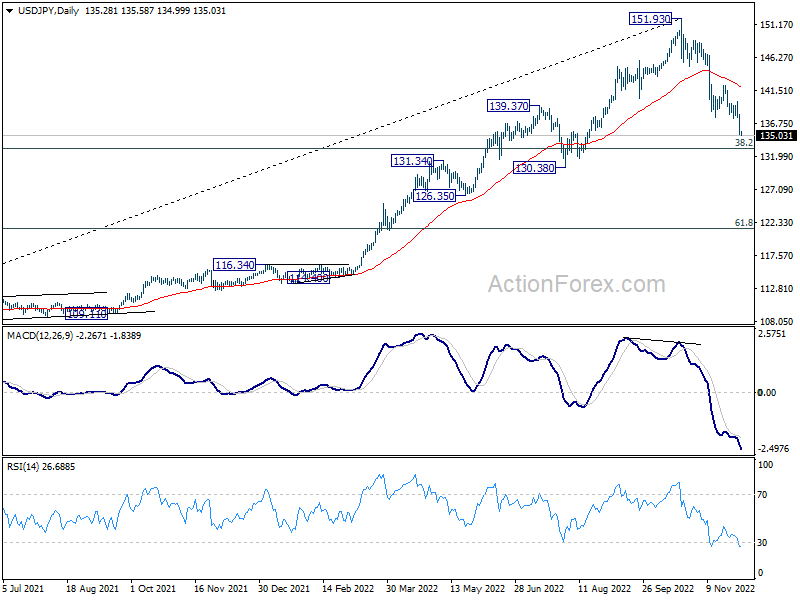Select the 126.350 price label
The width and height of the screenshot is (800, 600).
pyautogui.click(x=434, y=196)
